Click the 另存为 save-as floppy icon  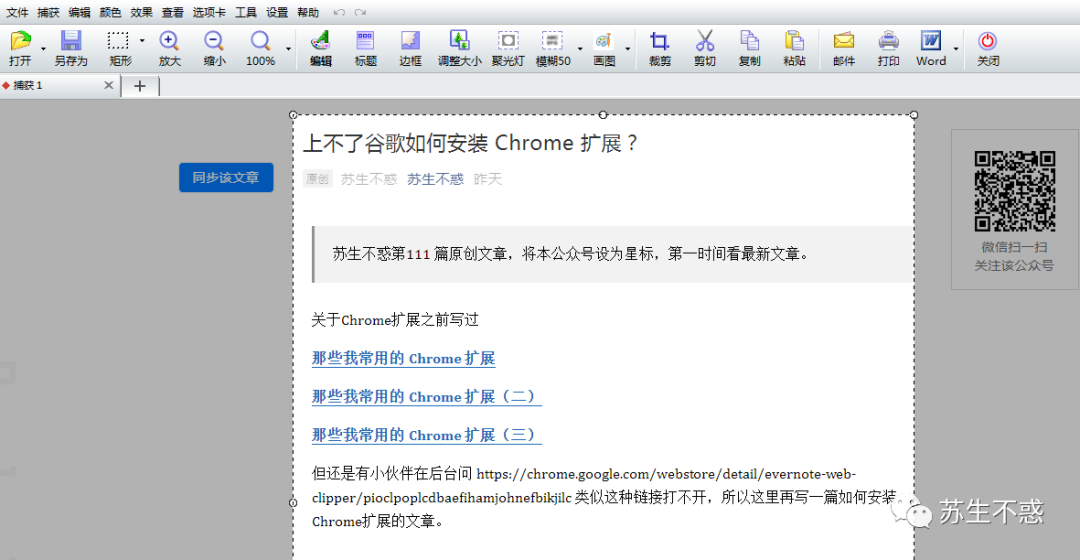pyautogui.click(x=71, y=41)
